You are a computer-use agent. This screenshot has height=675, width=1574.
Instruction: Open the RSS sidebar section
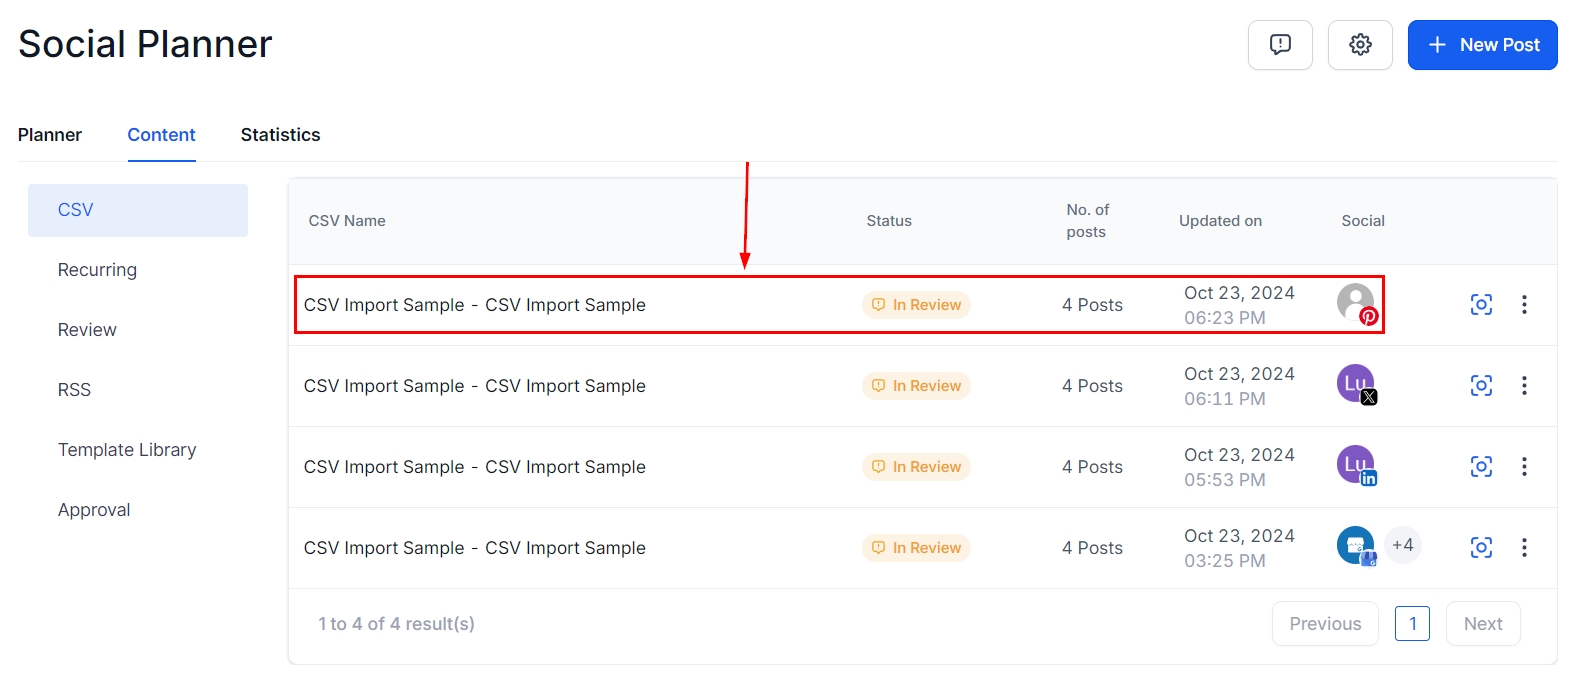pyautogui.click(x=74, y=390)
